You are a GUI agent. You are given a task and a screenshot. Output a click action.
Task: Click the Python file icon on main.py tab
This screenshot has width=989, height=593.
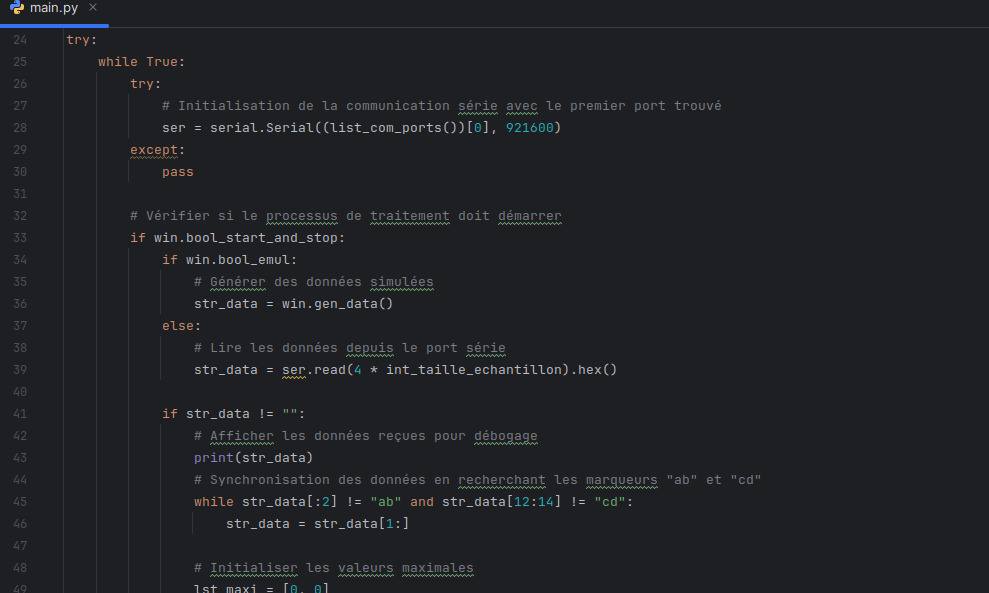pos(17,8)
